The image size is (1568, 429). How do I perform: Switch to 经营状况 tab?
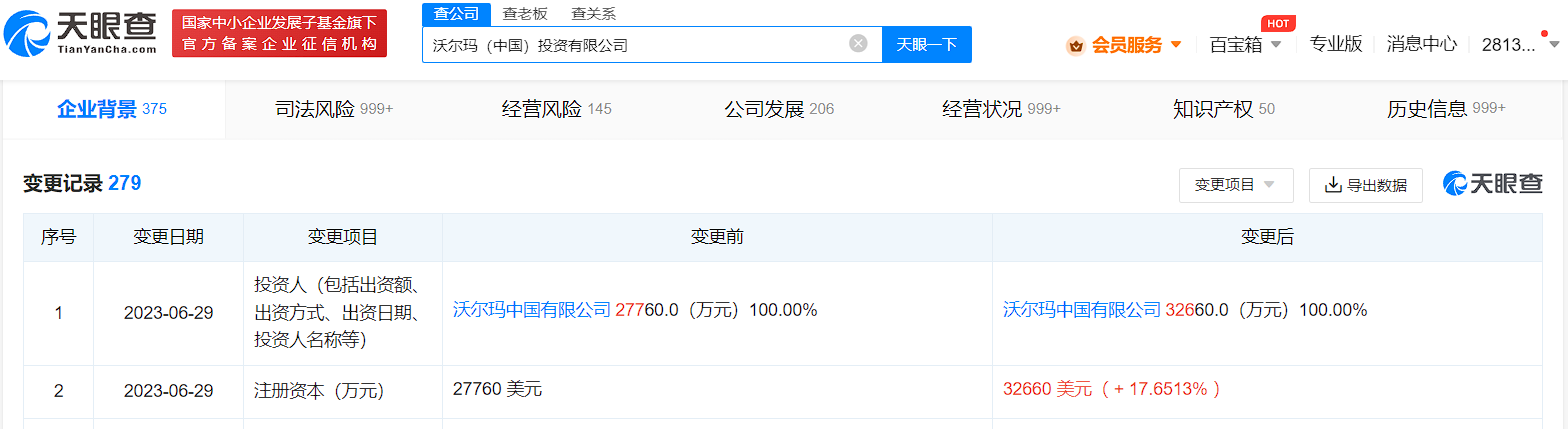pyautogui.click(x=1001, y=109)
